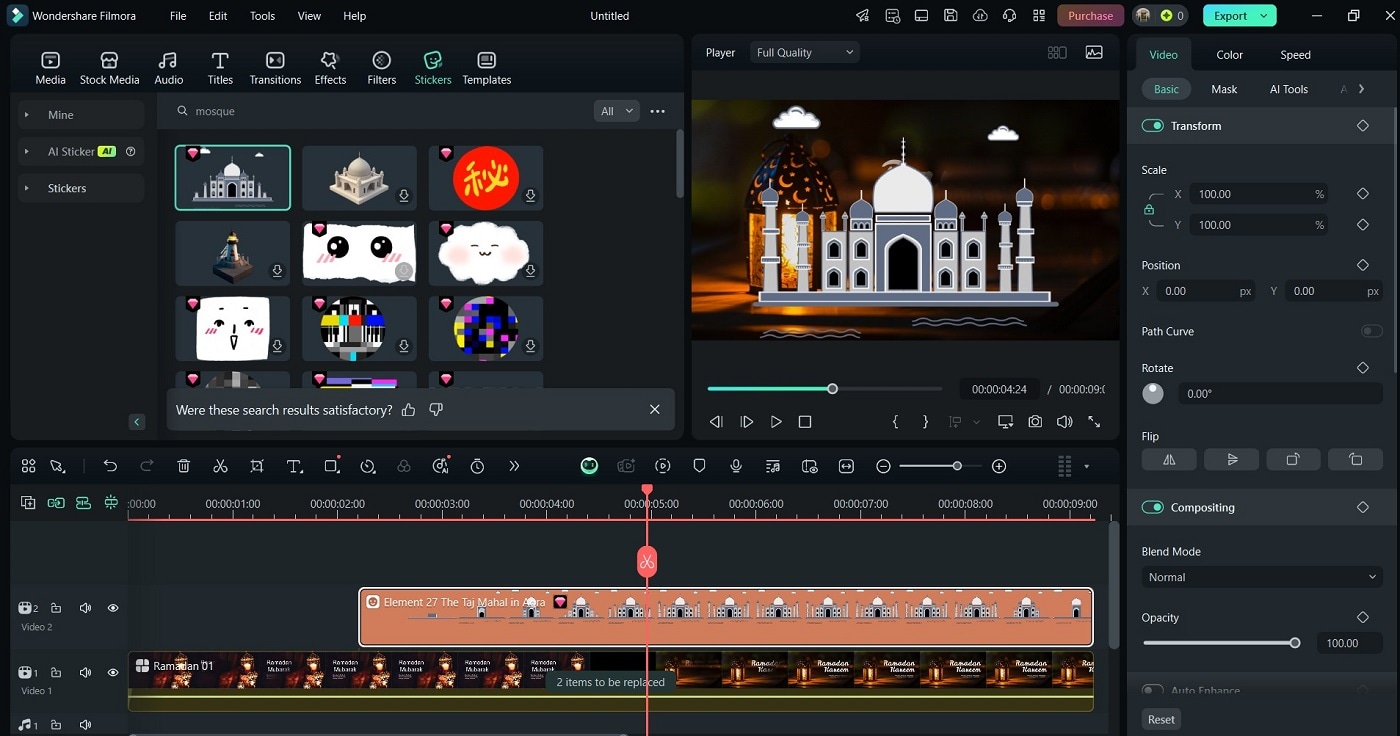Screen dimensions: 1400x736
Task: Switch to the Transitions tab
Action: [x=275, y=68]
